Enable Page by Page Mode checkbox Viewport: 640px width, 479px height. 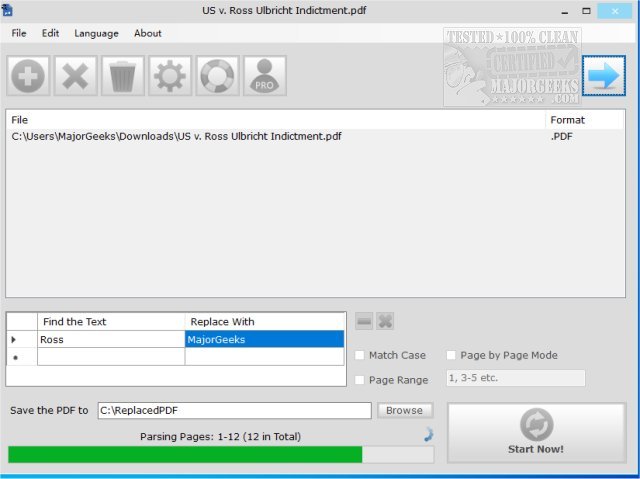coord(451,355)
